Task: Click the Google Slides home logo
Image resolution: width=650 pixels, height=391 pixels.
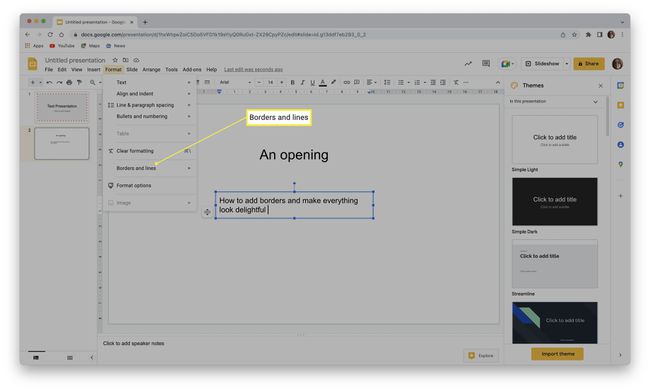Action: (32, 64)
